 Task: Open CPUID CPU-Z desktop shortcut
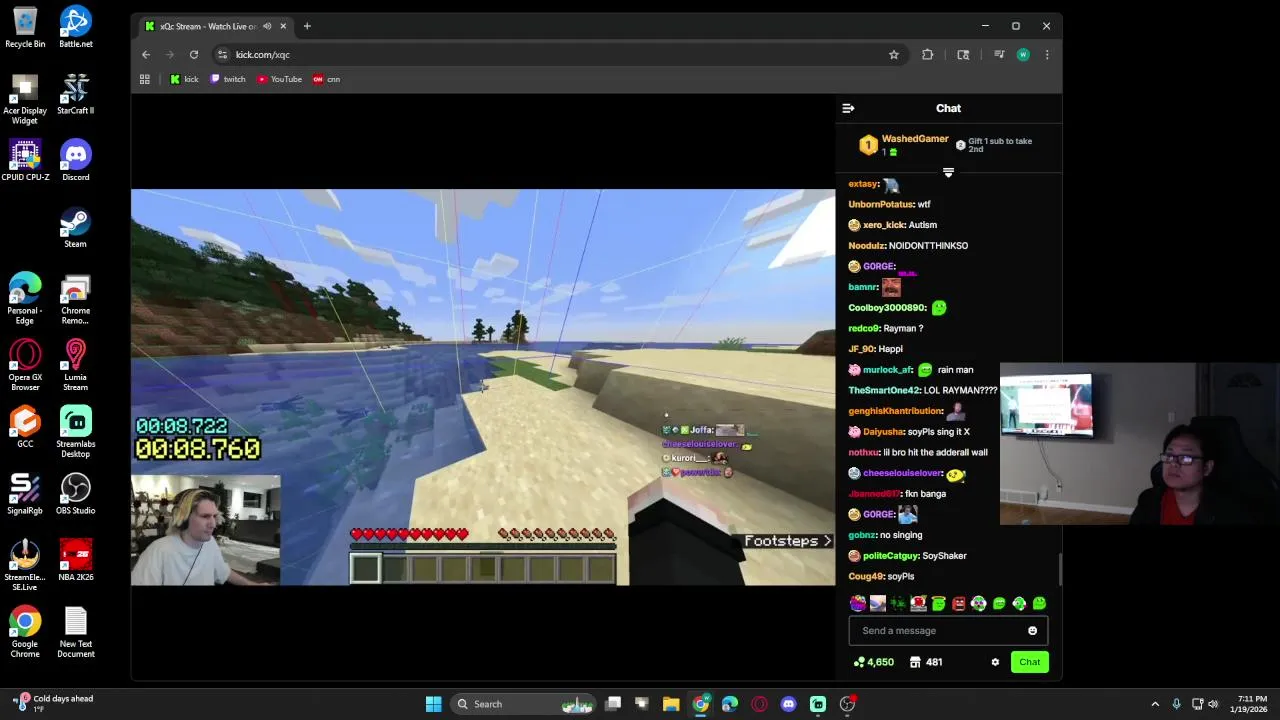point(25,161)
